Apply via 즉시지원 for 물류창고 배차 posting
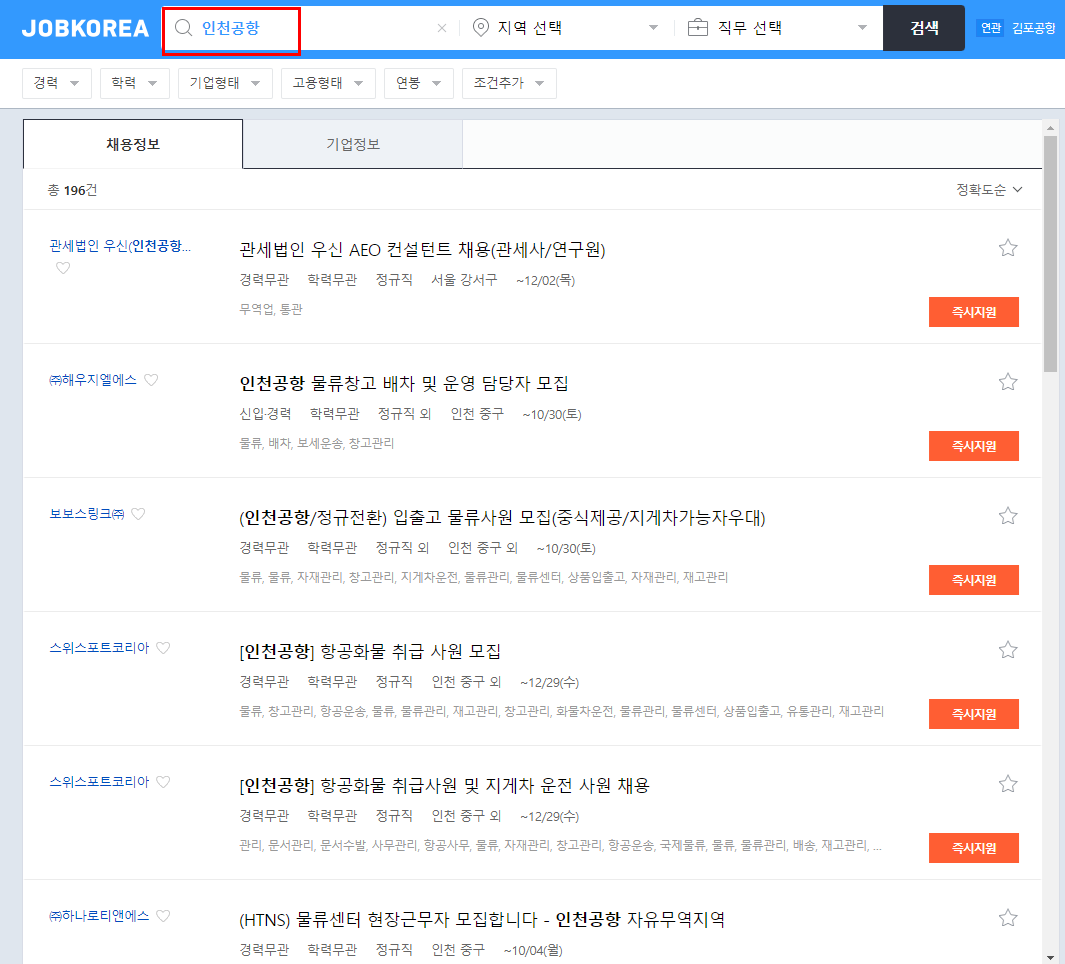The image size is (1065, 964). [x=974, y=446]
